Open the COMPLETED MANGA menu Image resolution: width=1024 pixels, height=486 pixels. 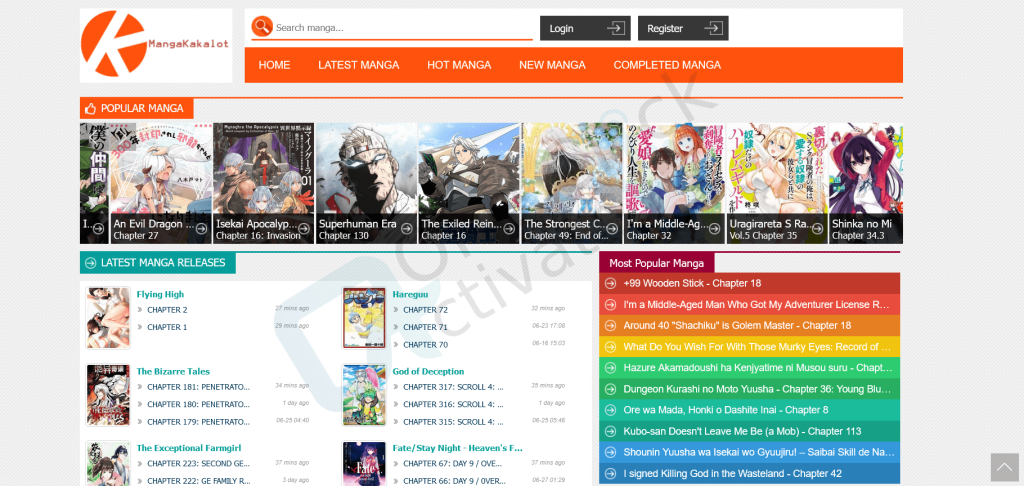667,65
